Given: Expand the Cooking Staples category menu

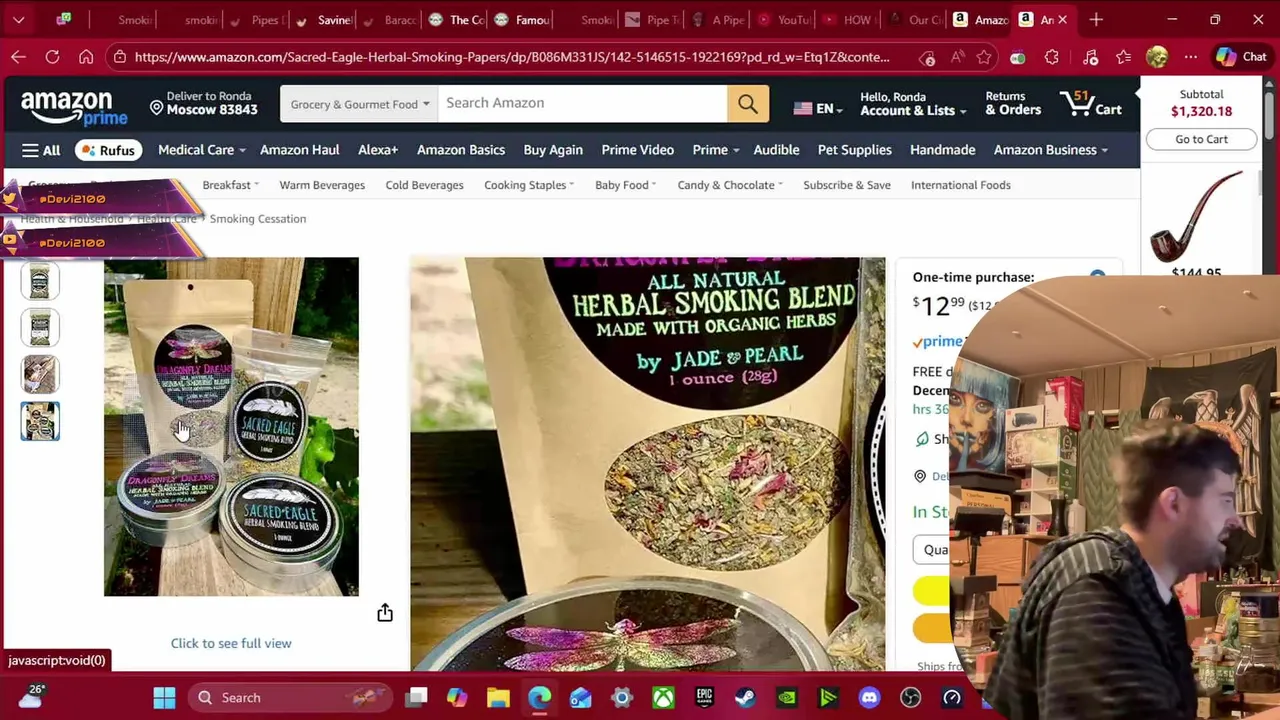Looking at the screenshot, I should (x=529, y=185).
